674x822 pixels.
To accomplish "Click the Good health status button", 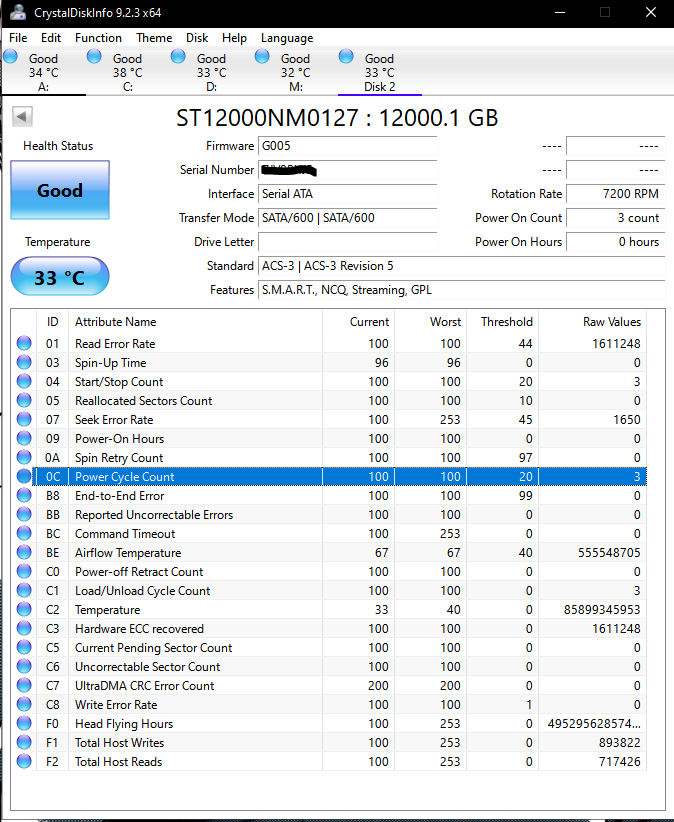I will pyautogui.click(x=60, y=190).
